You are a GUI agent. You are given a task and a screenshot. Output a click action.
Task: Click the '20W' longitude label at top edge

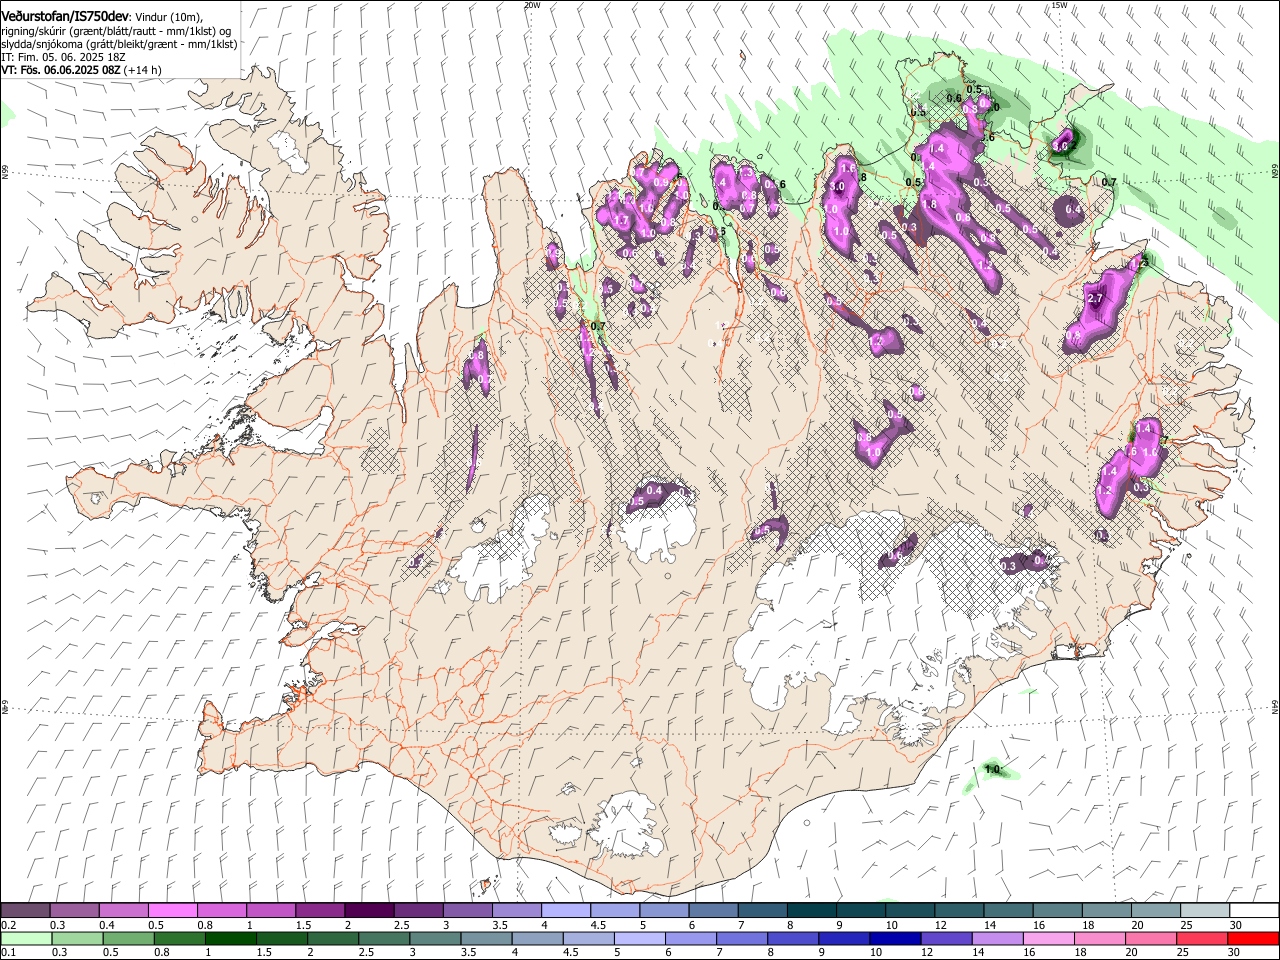click(532, 5)
